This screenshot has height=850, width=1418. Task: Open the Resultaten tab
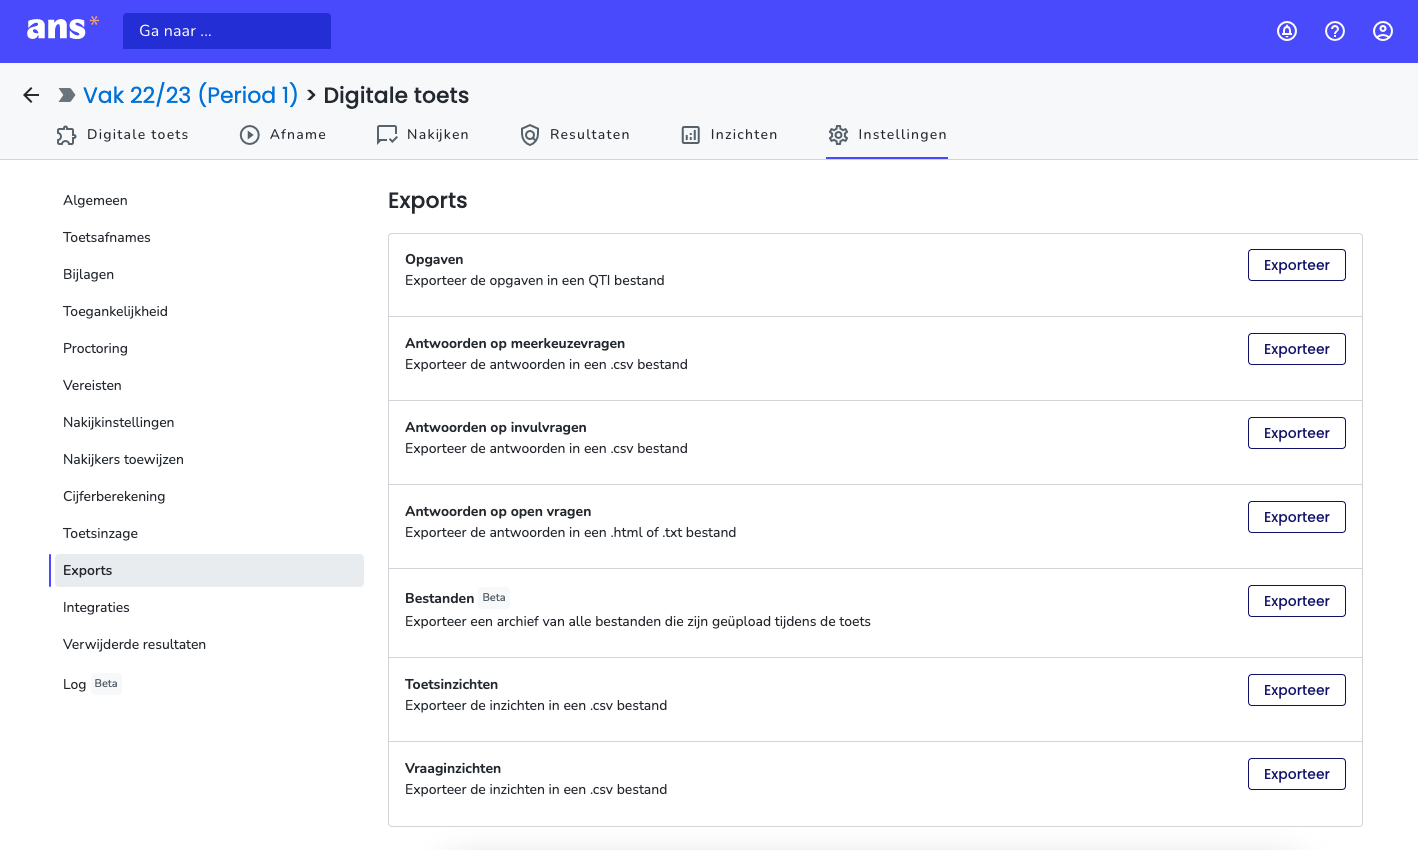[x=575, y=135]
